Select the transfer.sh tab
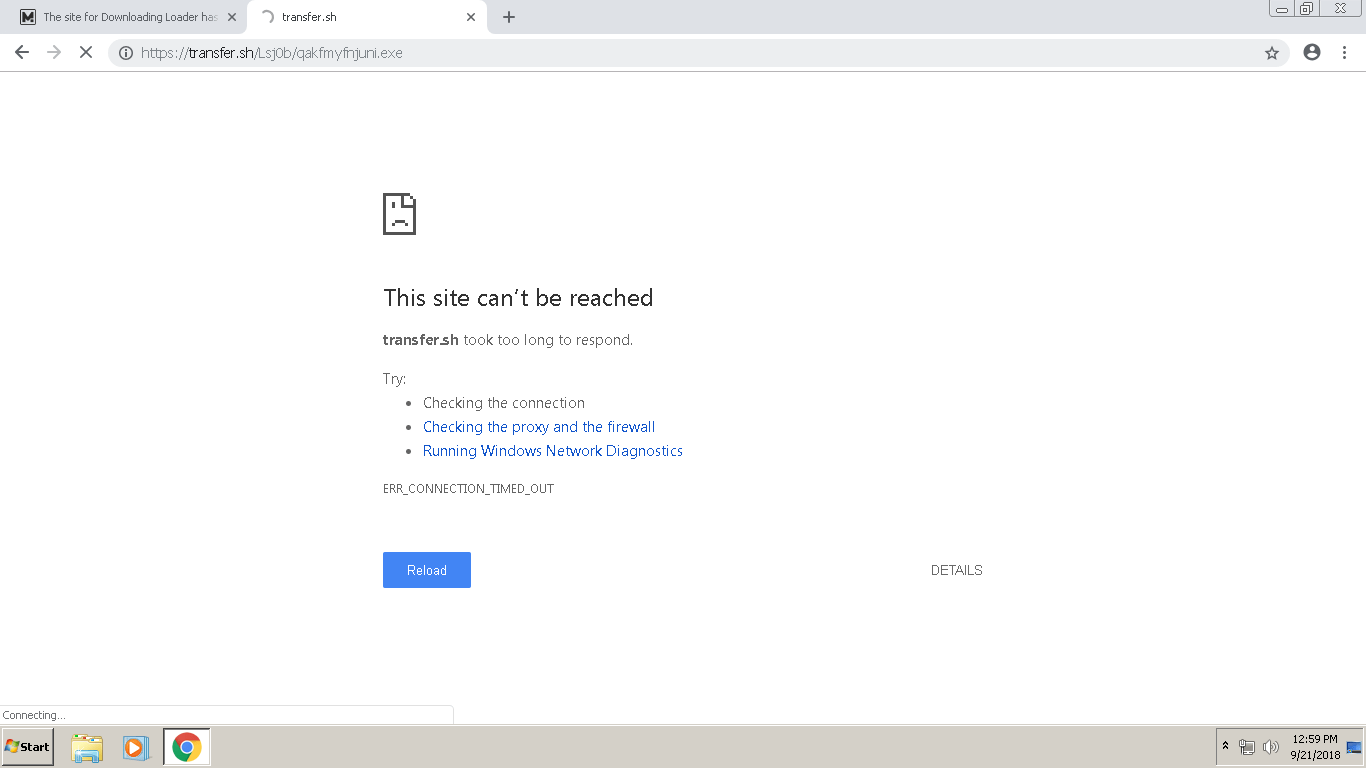Viewport: 1366px width, 768px height. click(367, 17)
